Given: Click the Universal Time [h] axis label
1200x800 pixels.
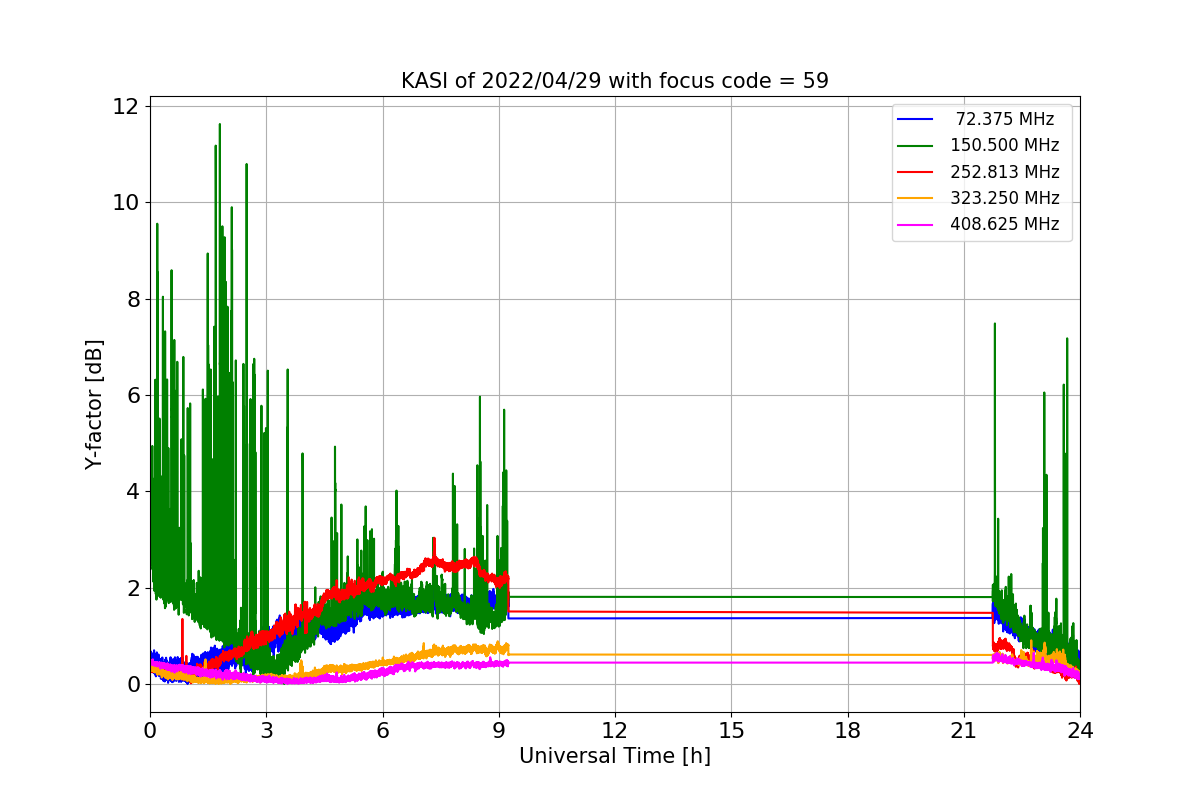Looking at the screenshot, I should pos(614,756).
